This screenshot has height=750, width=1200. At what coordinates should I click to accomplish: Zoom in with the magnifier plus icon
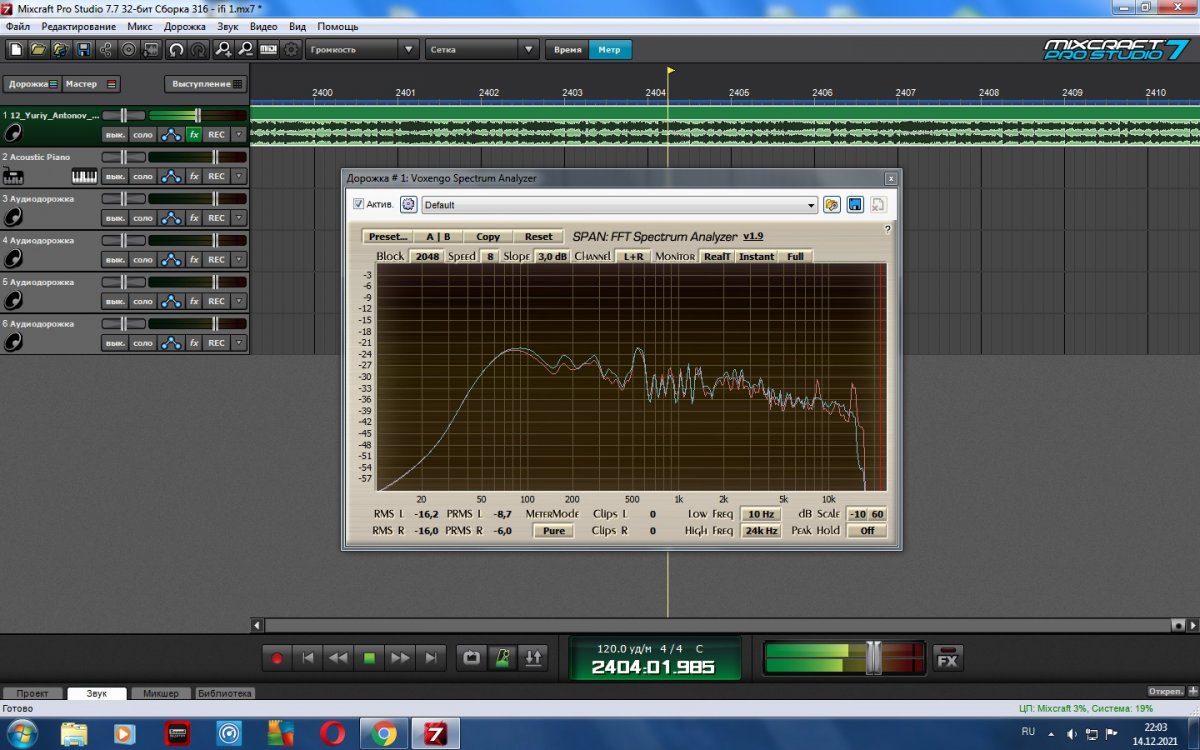(223, 49)
